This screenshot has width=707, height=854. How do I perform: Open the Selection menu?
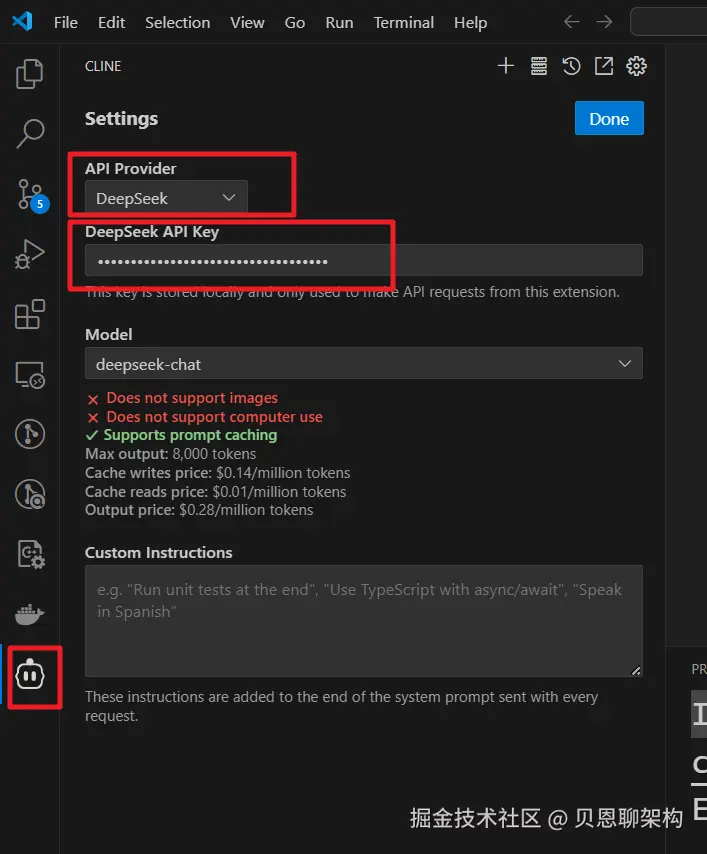tap(177, 22)
